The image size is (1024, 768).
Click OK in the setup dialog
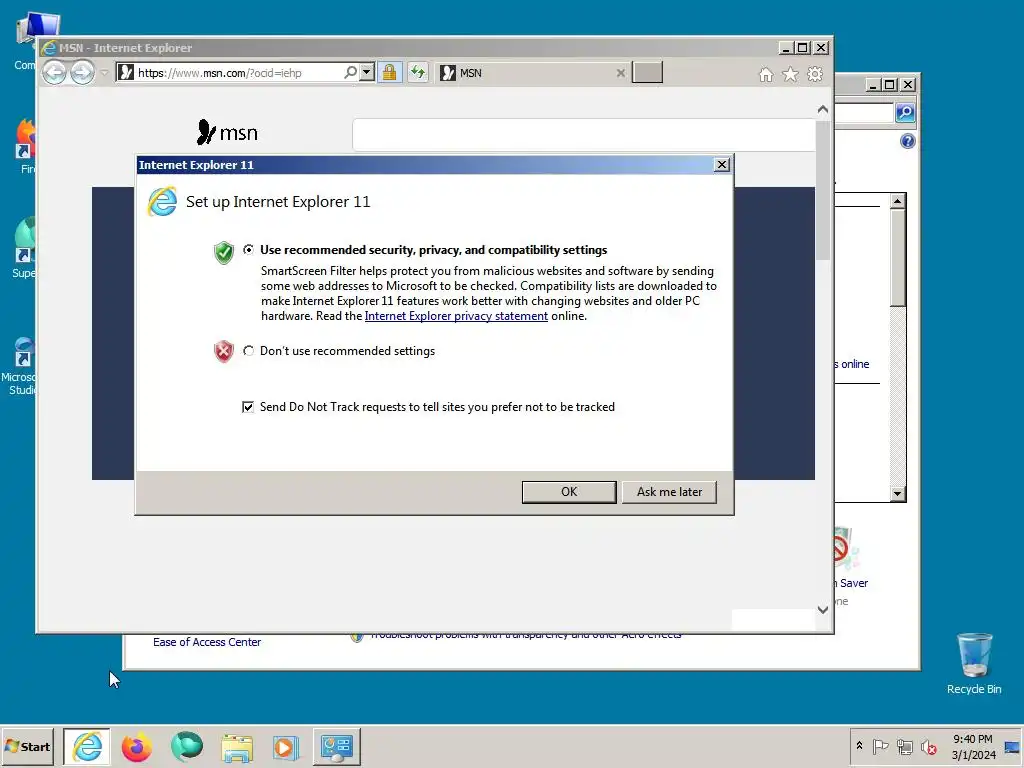pyautogui.click(x=569, y=492)
